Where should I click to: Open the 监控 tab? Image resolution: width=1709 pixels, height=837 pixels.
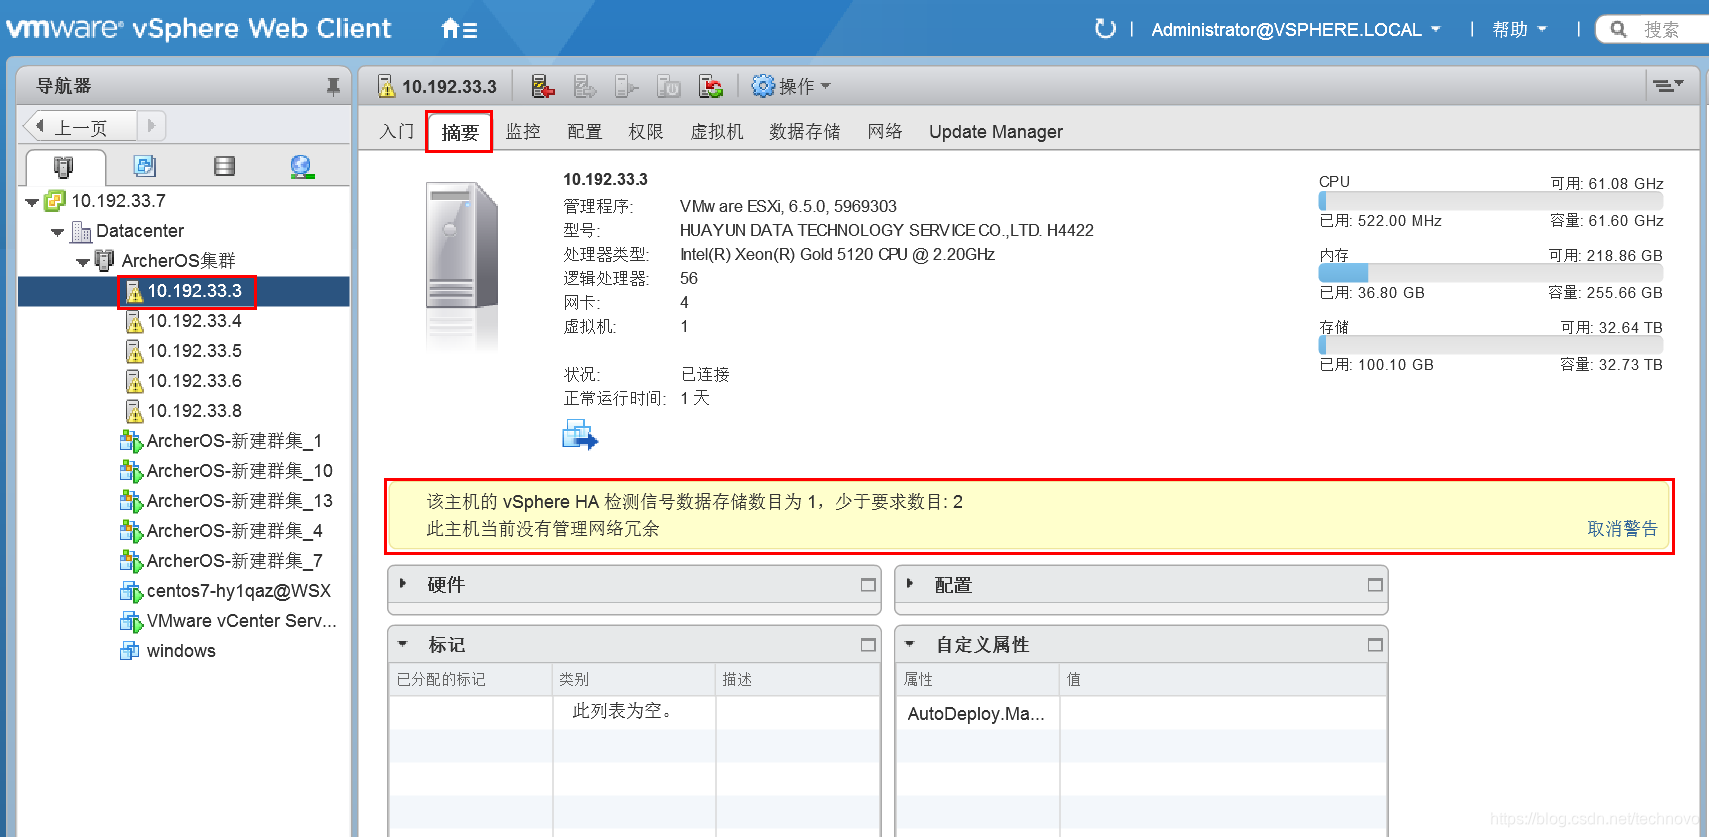(x=523, y=132)
